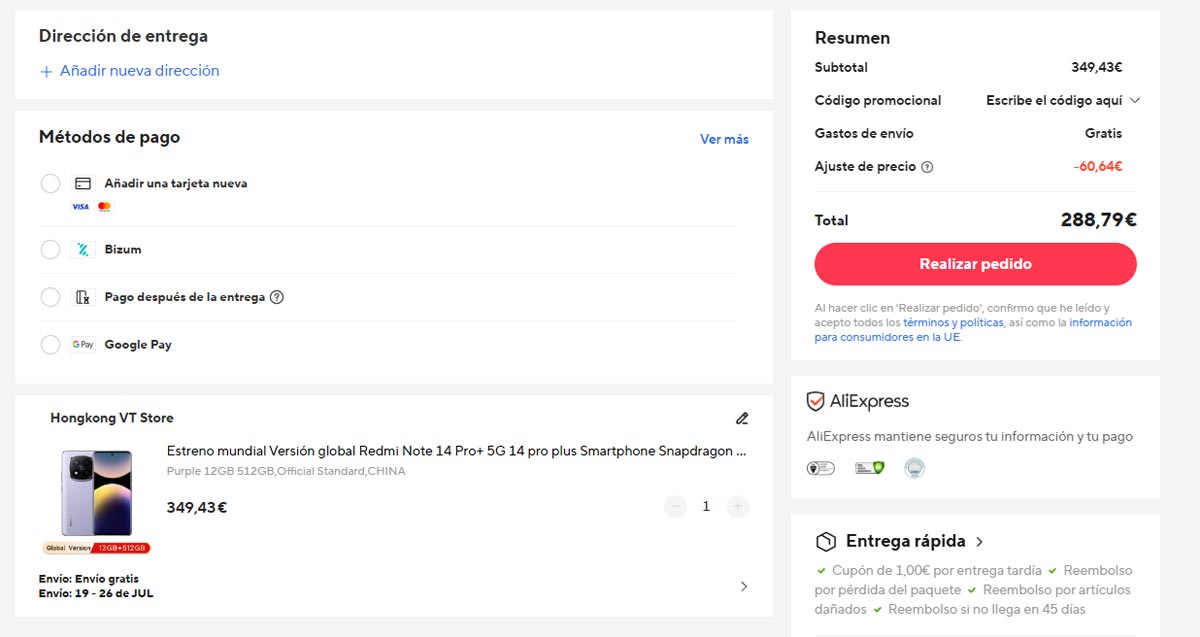
Task: Click the Envío gratis shipping text
Action: pos(89,579)
